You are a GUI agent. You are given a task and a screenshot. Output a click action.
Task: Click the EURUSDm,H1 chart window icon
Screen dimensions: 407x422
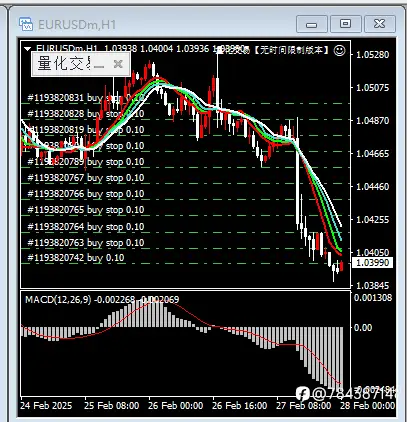(26, 24)
